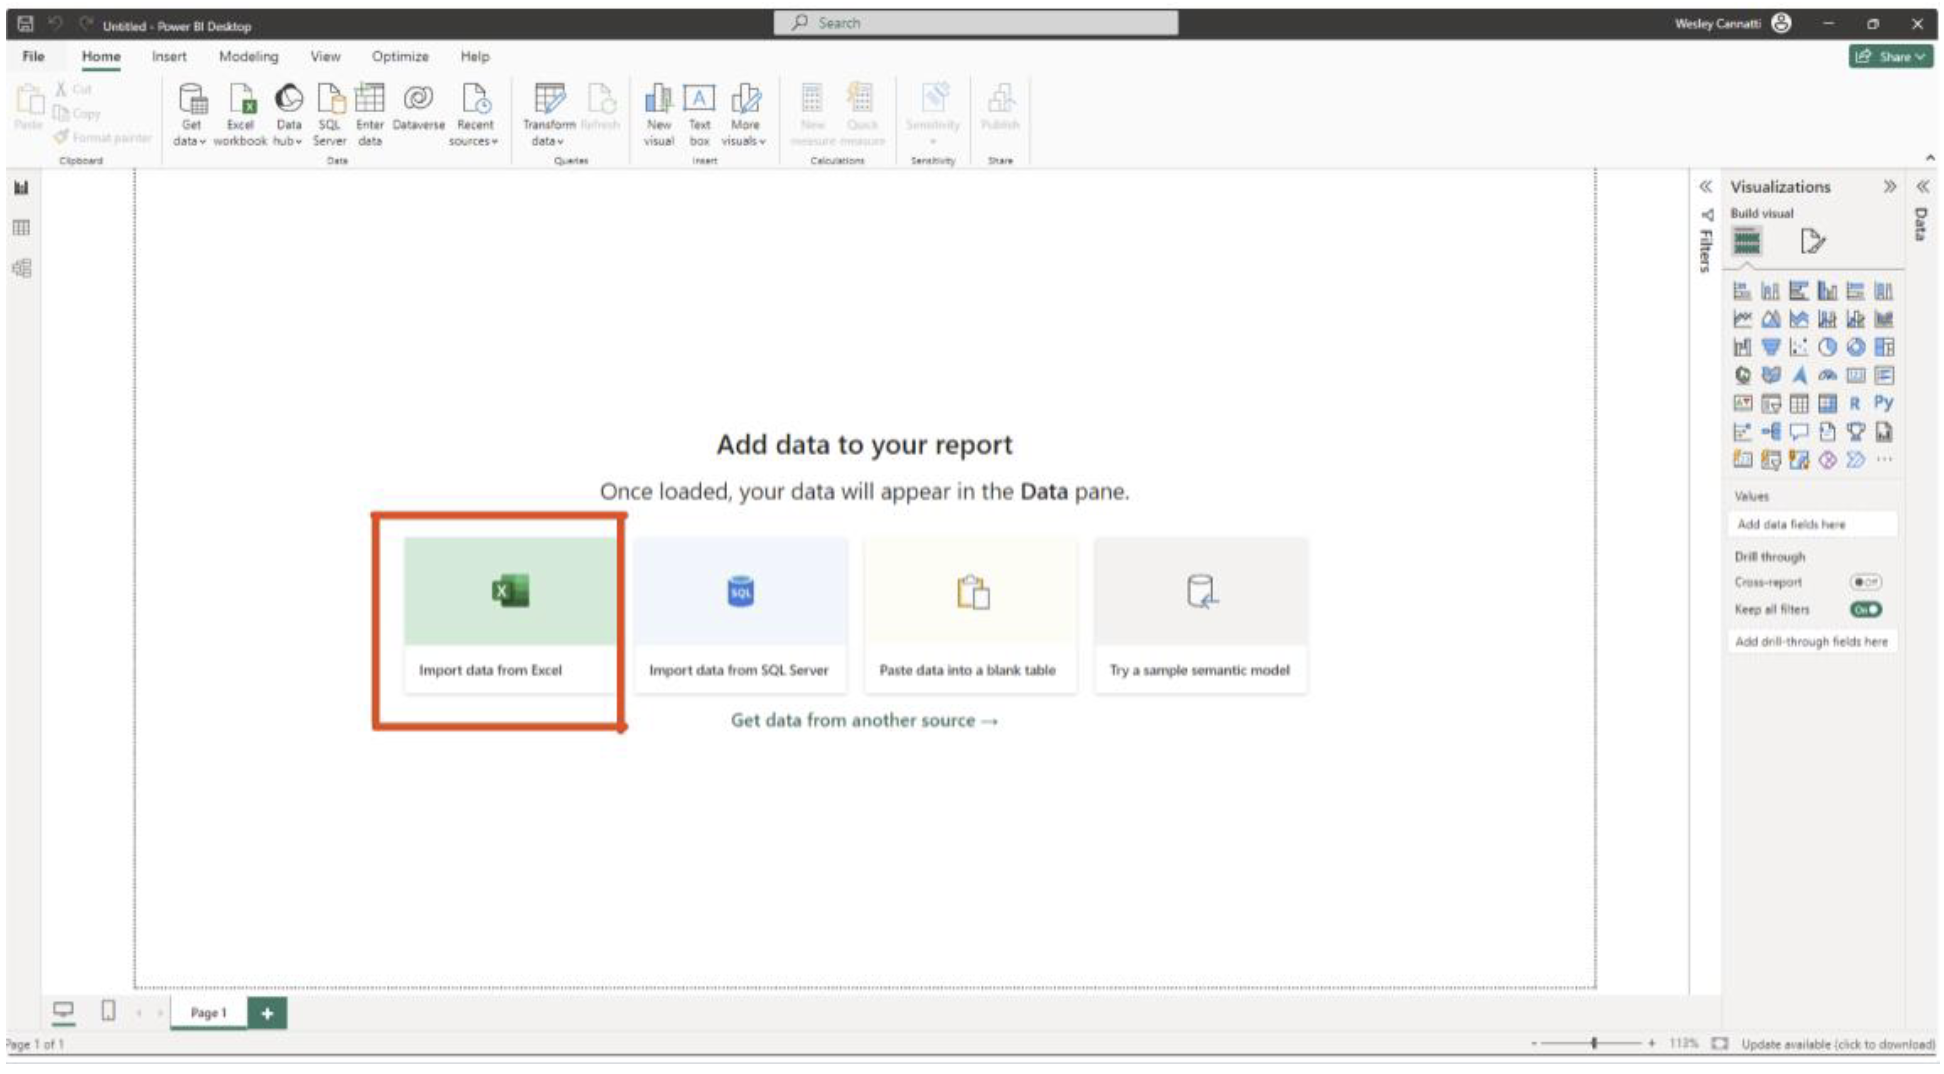Click Get data from another source link

pyautogui.click(x=864, y=719)
